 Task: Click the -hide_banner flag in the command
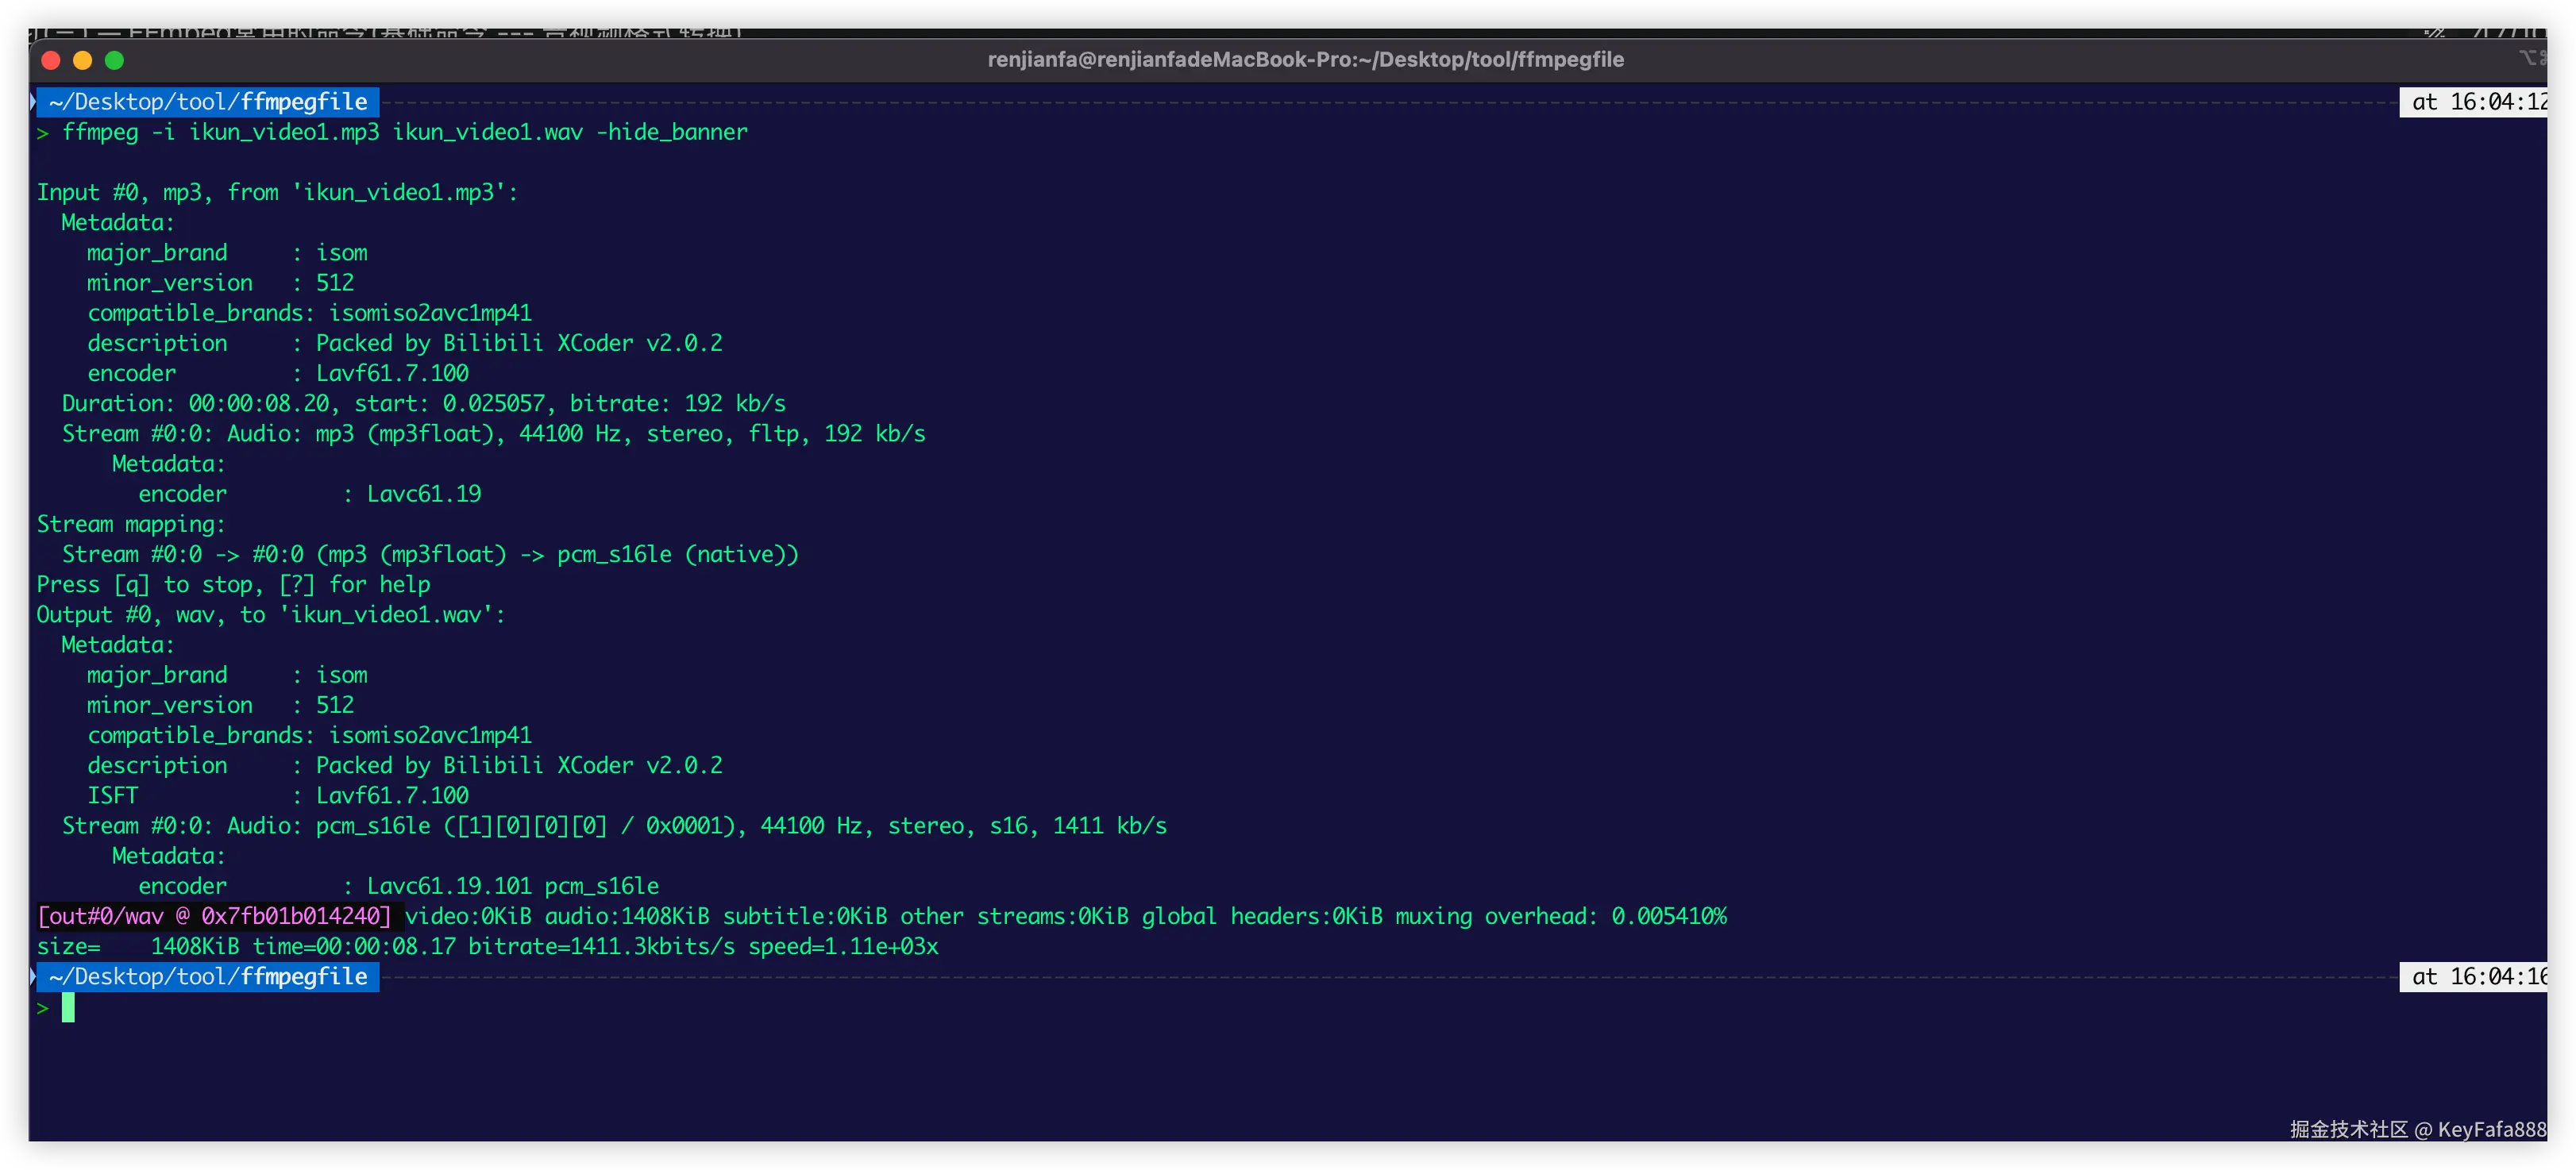pos(671,132)
